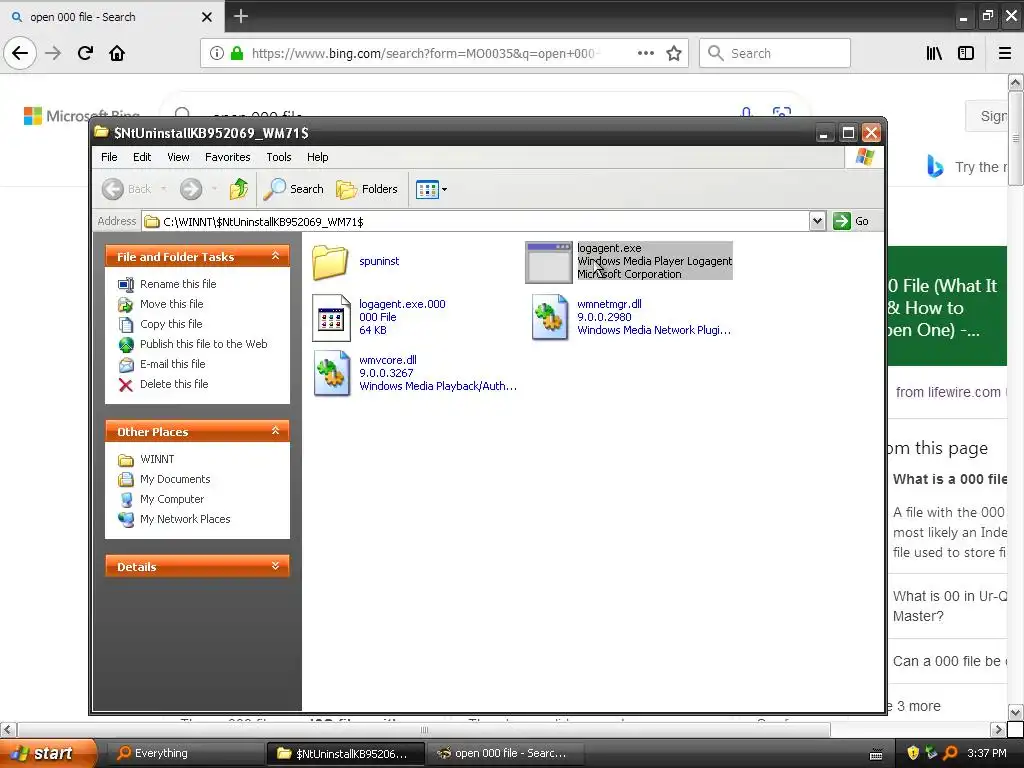Open Firefox page actions three-dot menu

645,53
